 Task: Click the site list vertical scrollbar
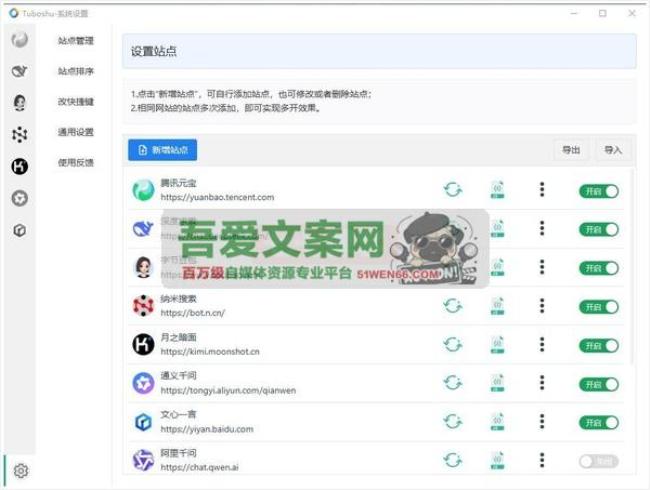click(x=632, y=266)
